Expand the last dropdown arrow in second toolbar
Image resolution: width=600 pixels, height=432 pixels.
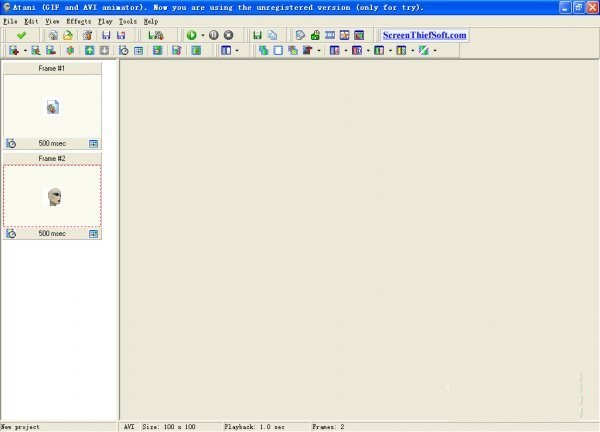(435, 50)
